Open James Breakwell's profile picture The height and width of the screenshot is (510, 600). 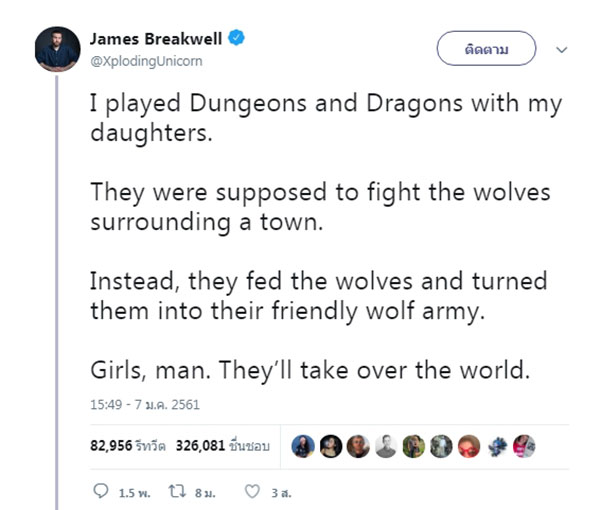click(x=57, y=49)
